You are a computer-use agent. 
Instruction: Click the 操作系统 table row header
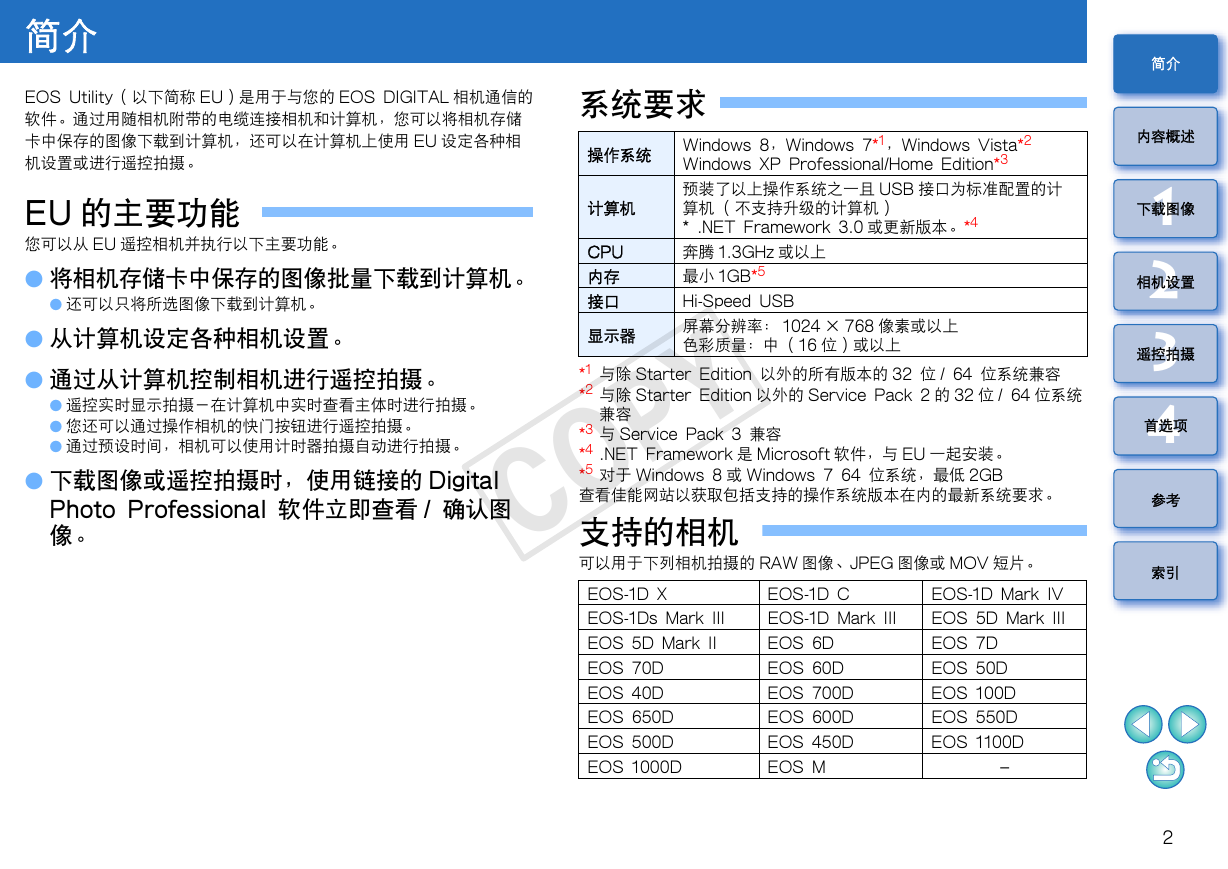[629, 154]
